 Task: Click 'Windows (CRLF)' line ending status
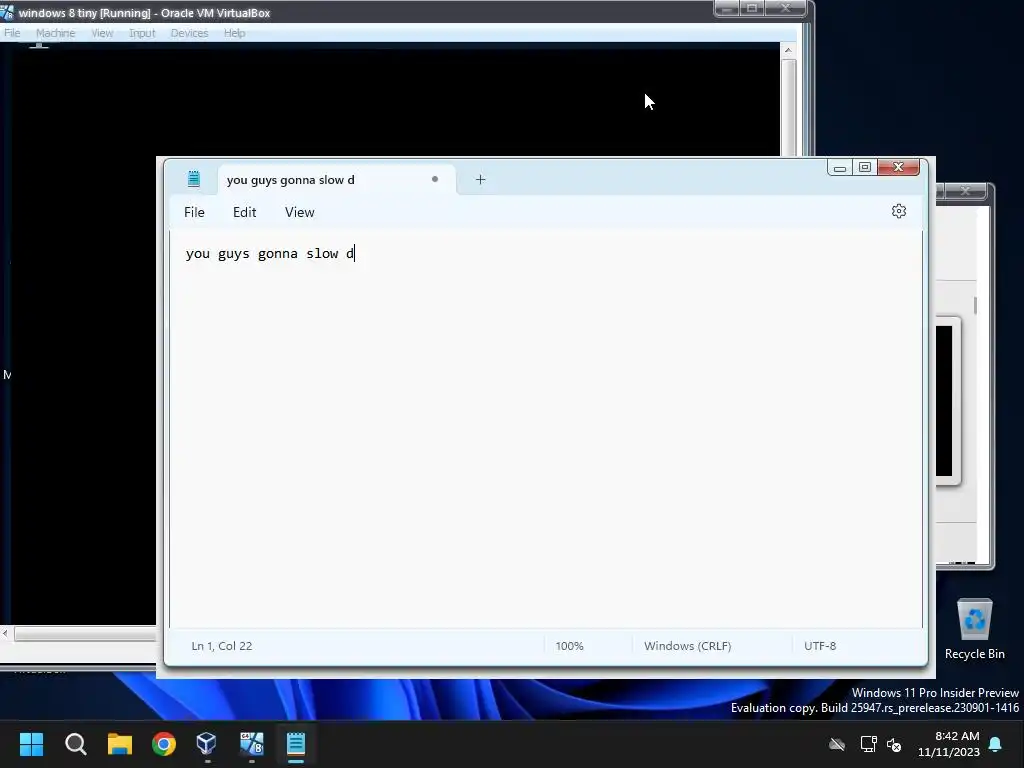[688, 646]
